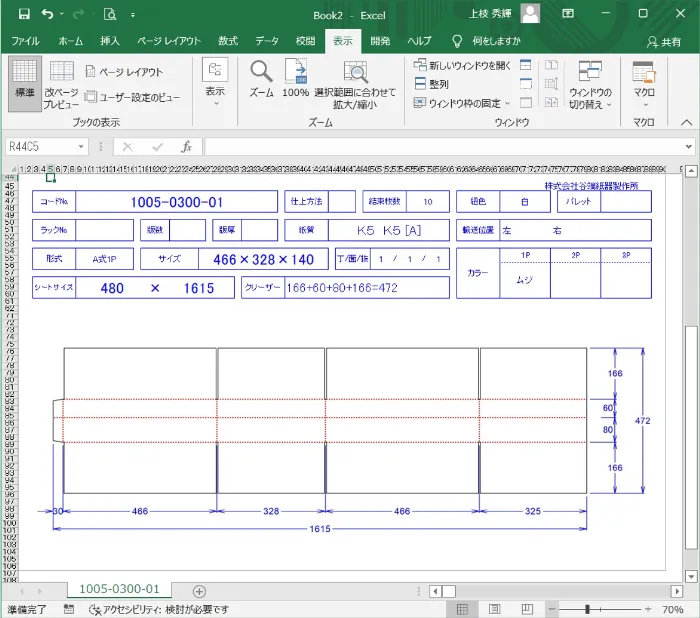The width and height of the screenshot is (700, 618).
Task: Open the 数式 formulas ribbon tab
Action: click(x=228, y=41)
